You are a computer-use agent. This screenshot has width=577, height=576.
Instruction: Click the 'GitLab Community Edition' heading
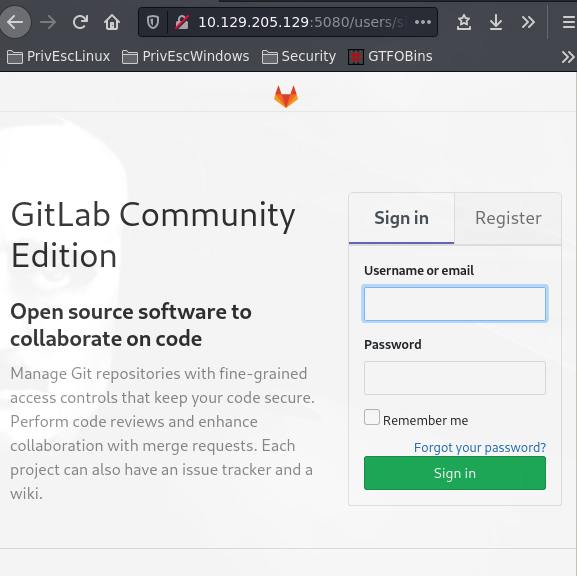[x=153, y=234]
